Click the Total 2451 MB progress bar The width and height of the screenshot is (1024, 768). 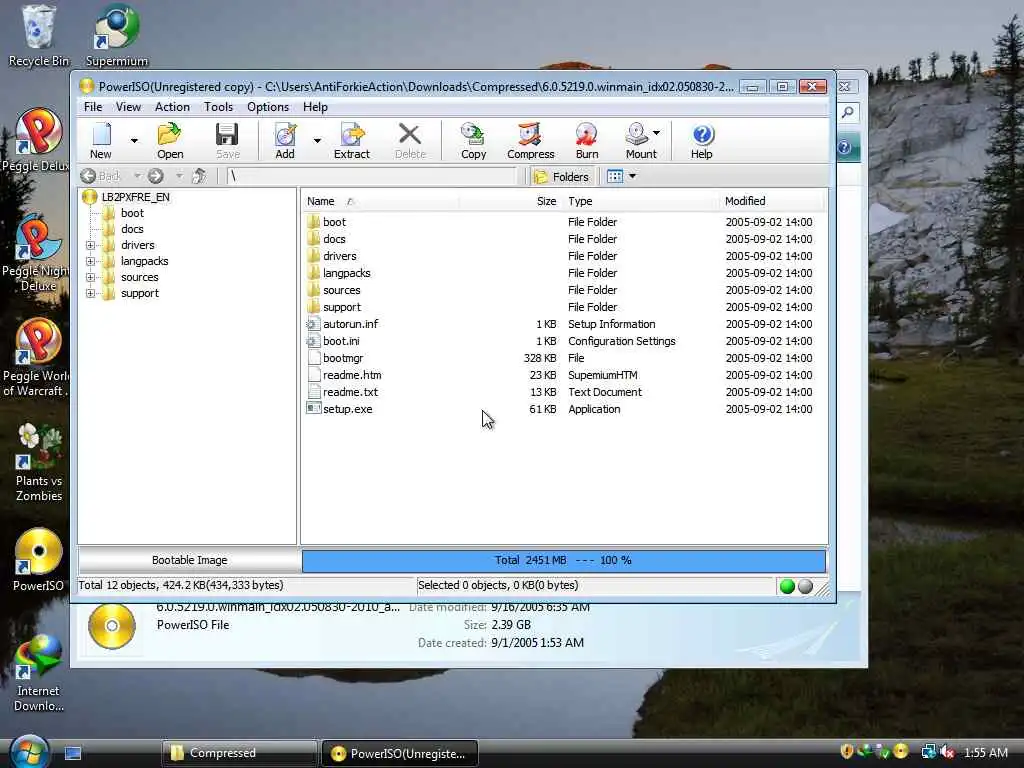(x=564, y=560)
